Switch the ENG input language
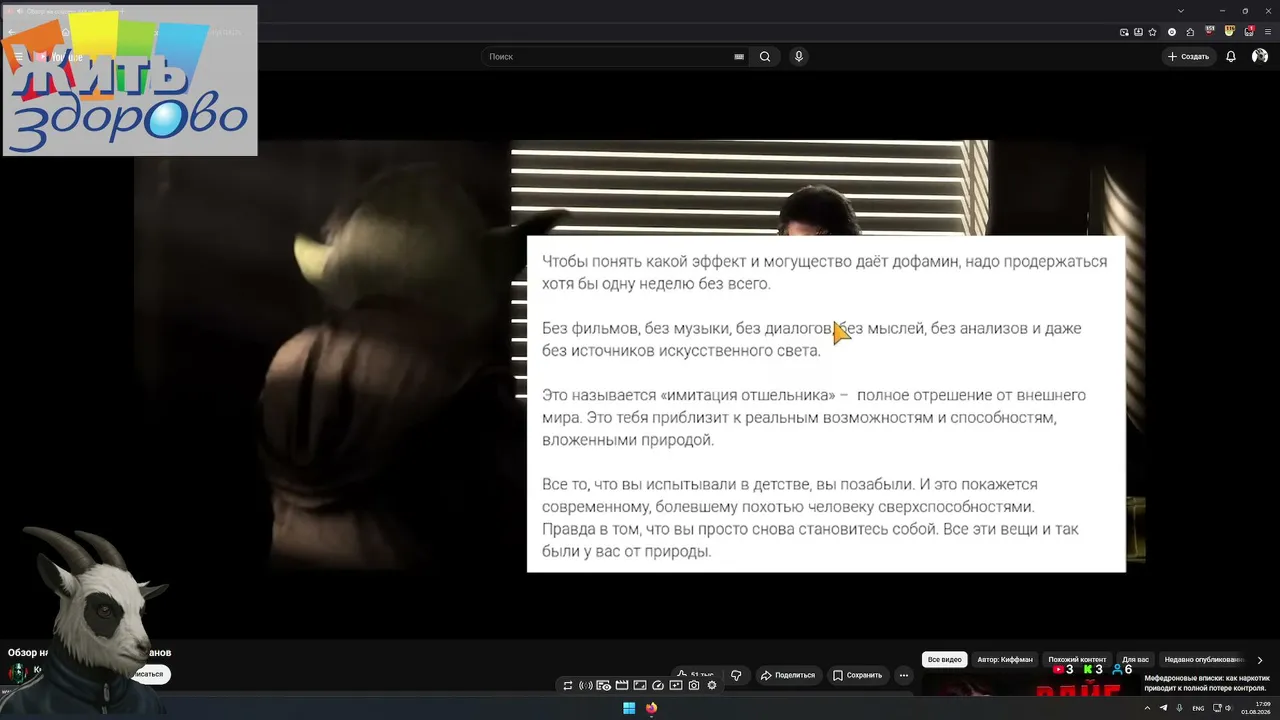Image resolution: width=1280 pixels, height=720 pixels. pos(1198,708)
